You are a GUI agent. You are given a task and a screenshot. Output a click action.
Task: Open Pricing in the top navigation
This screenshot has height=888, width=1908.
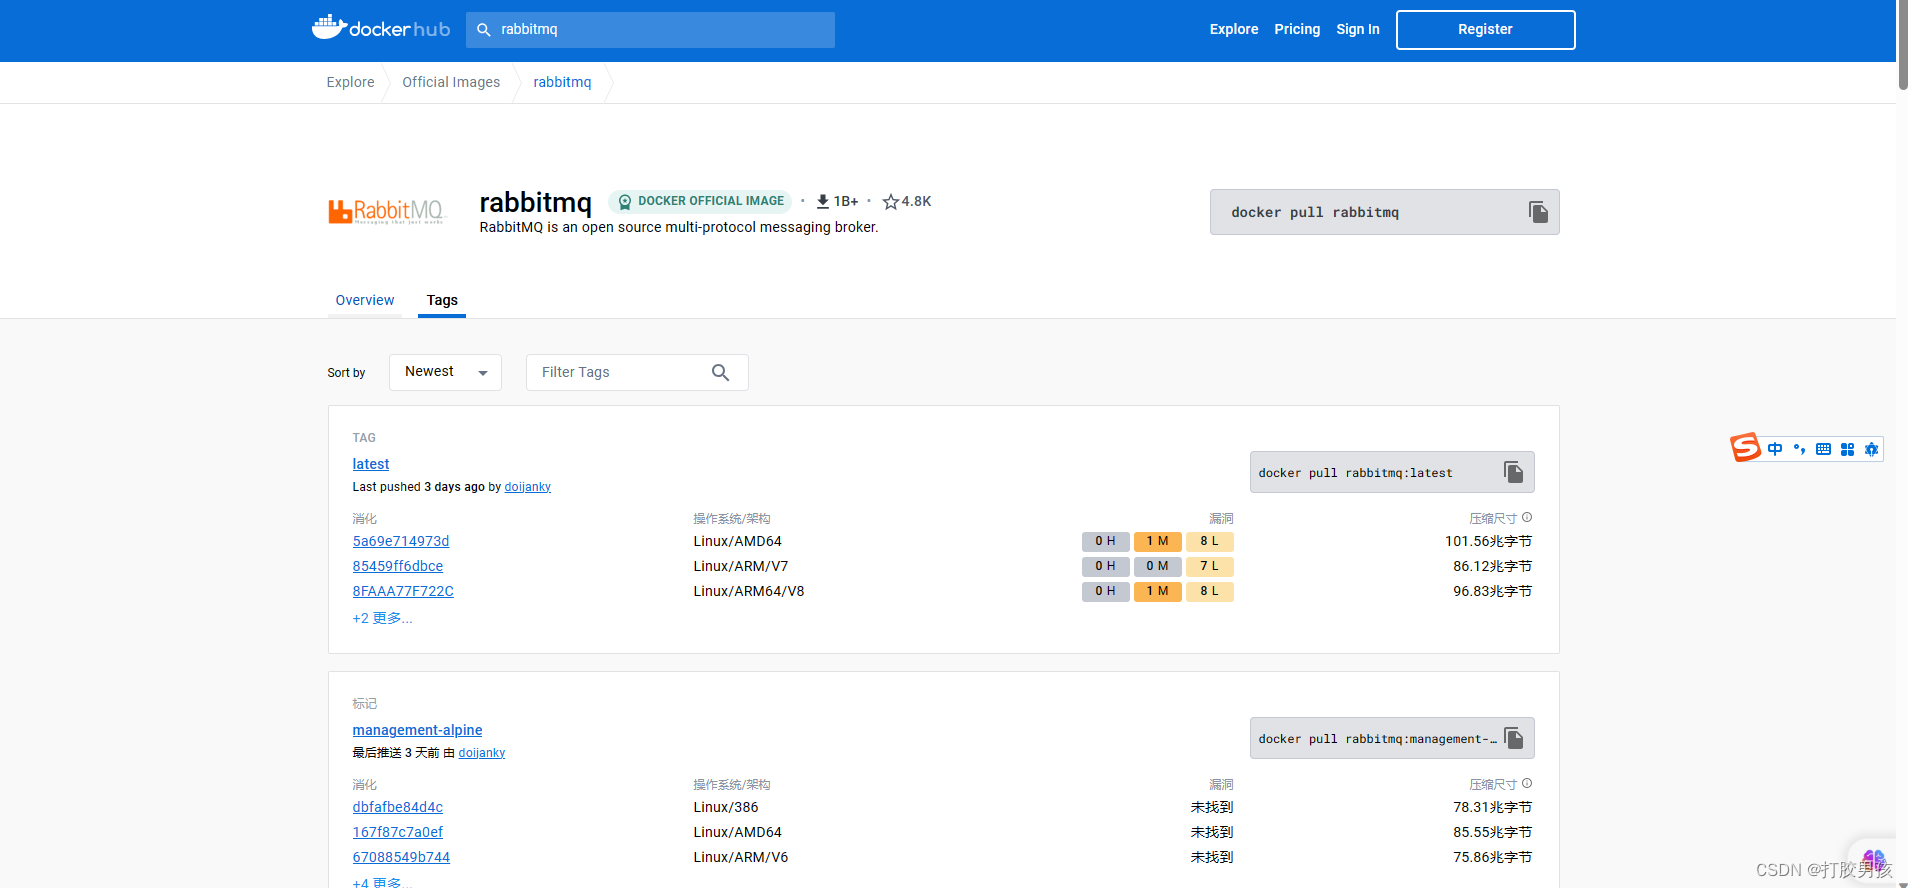pos(1297,29)
